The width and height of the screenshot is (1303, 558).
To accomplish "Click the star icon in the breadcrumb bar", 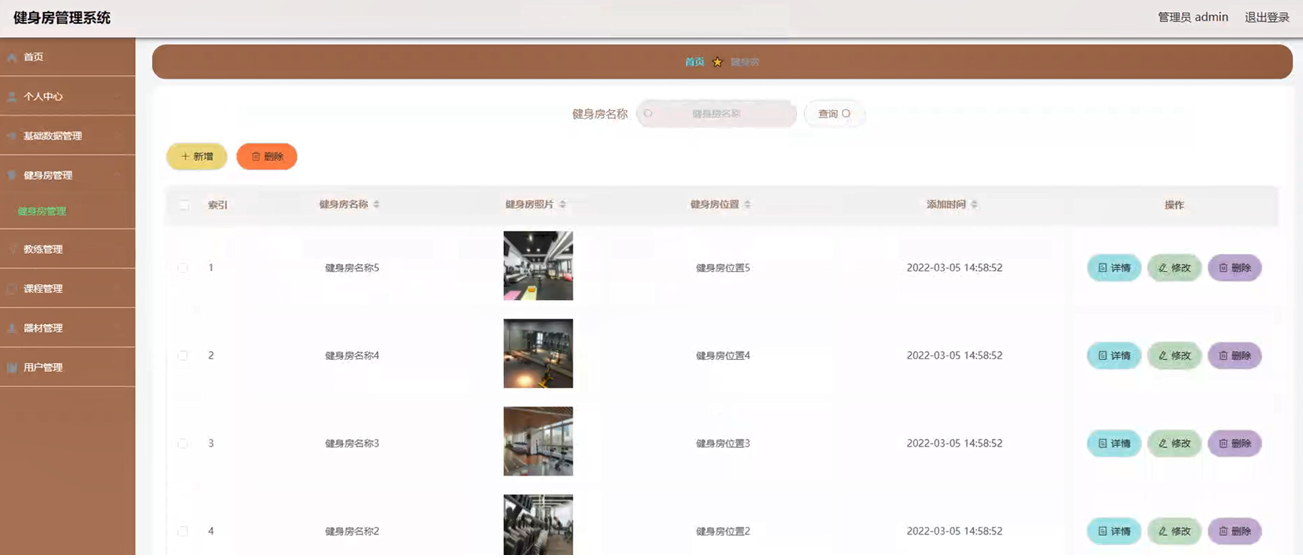I will click(x=717, y=62).
